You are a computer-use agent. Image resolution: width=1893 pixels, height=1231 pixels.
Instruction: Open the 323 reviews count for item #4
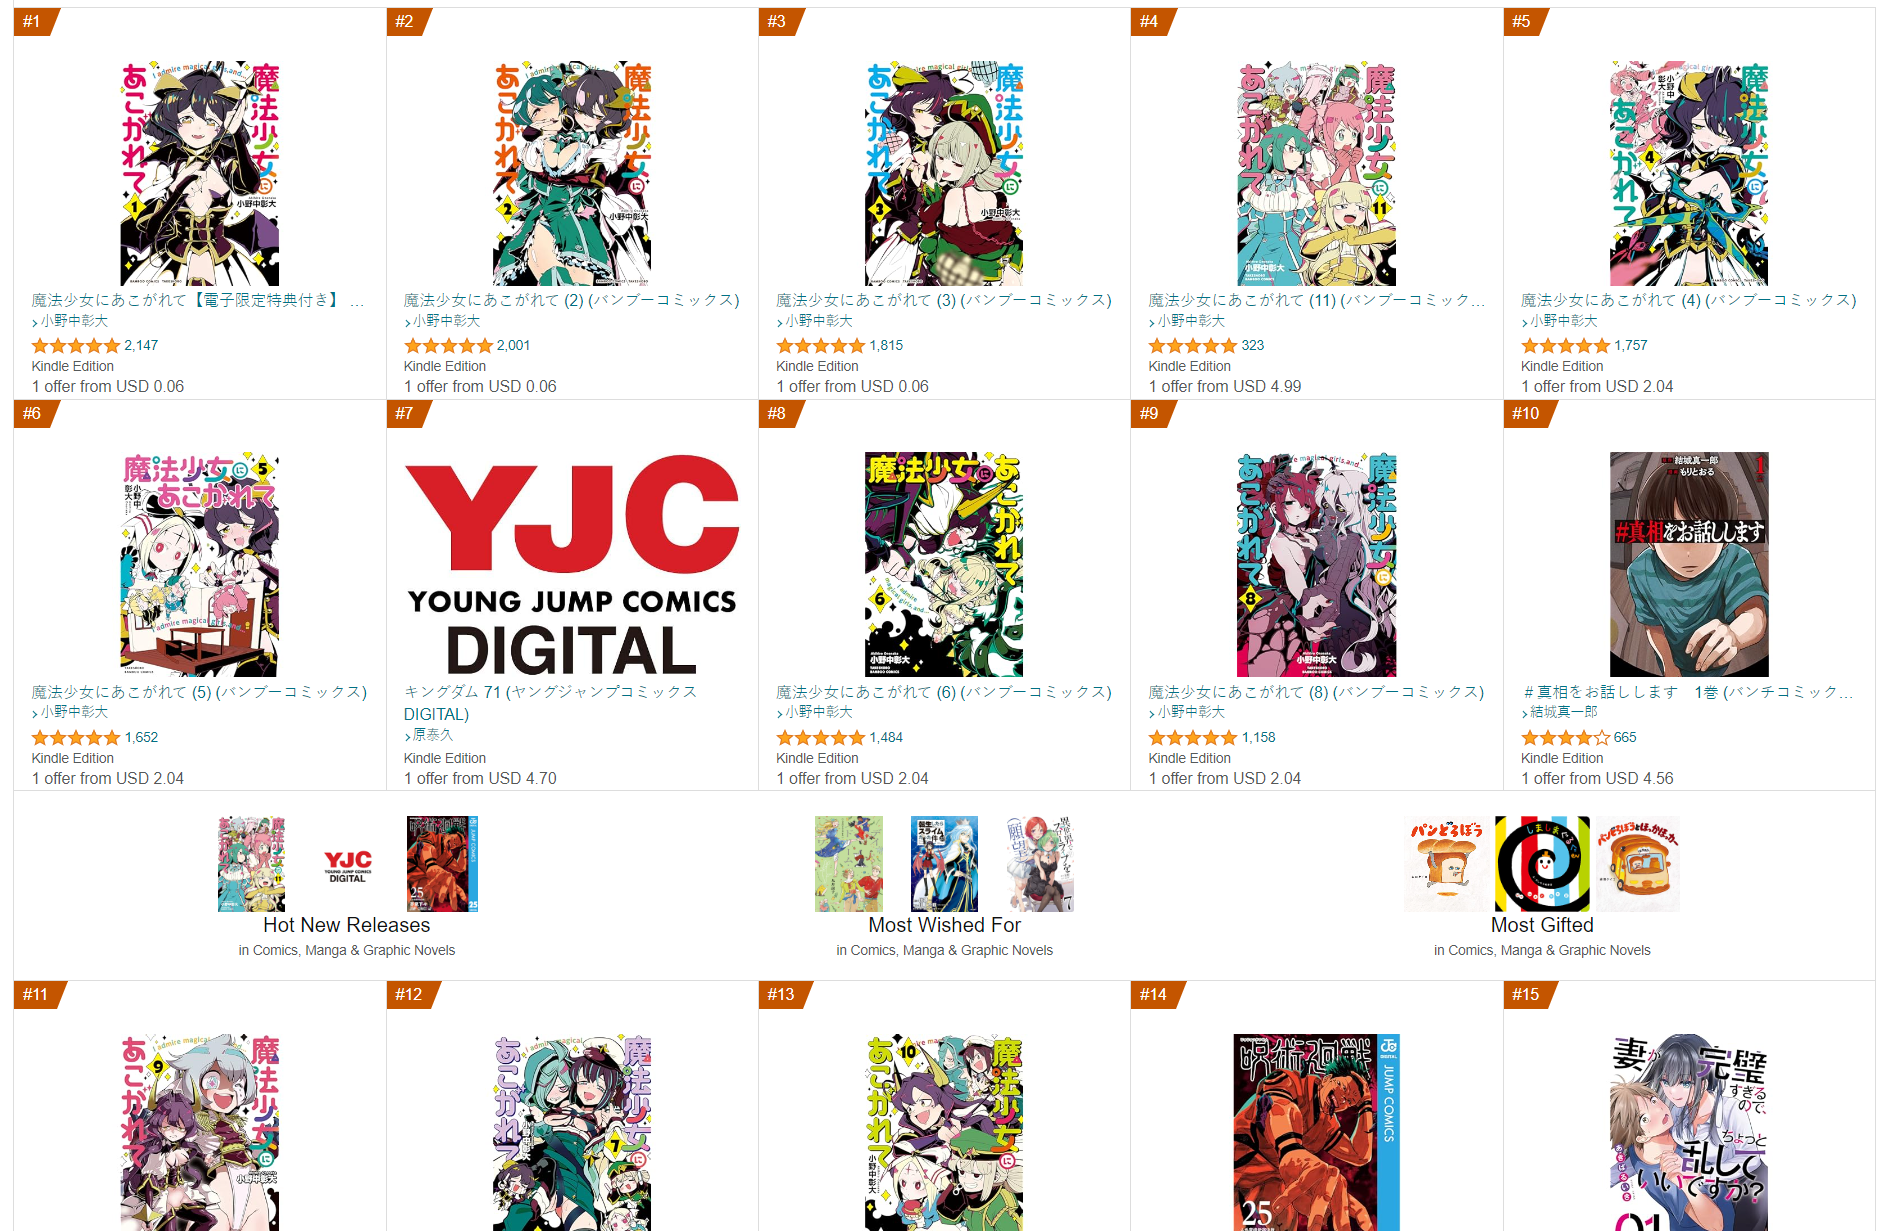tap(1253, 345)
